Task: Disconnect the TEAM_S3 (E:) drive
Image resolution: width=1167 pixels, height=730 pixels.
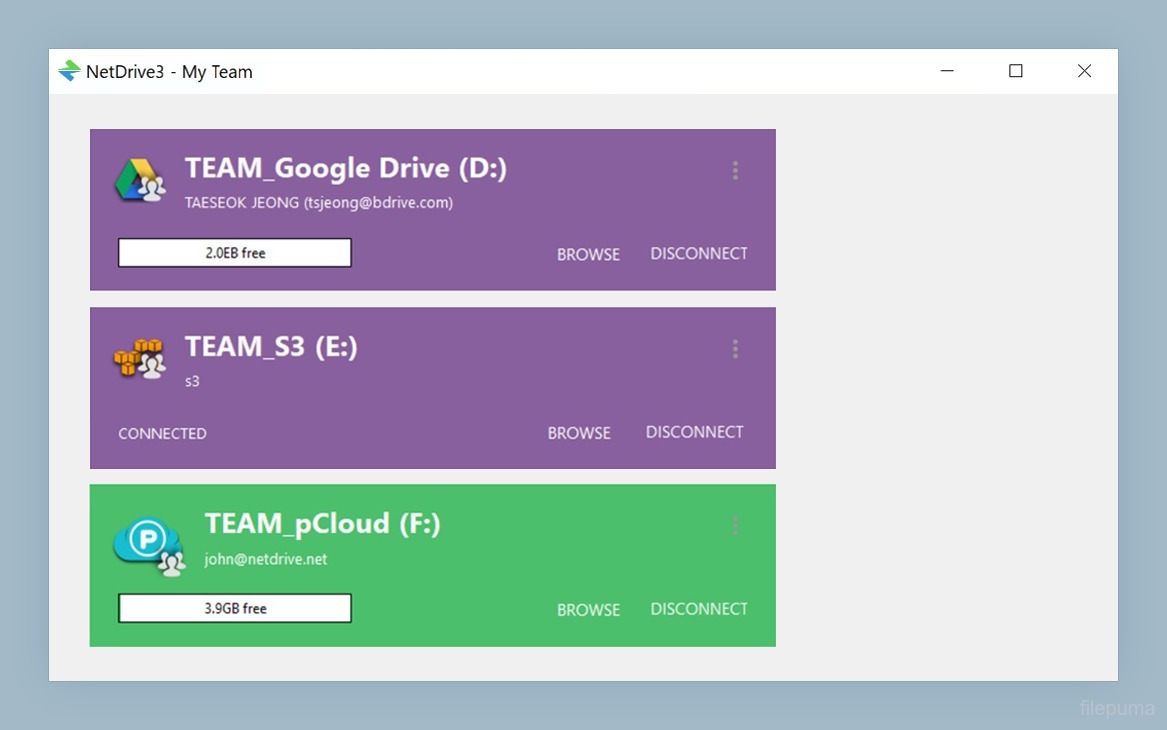Action: click(x=694, y=432)
